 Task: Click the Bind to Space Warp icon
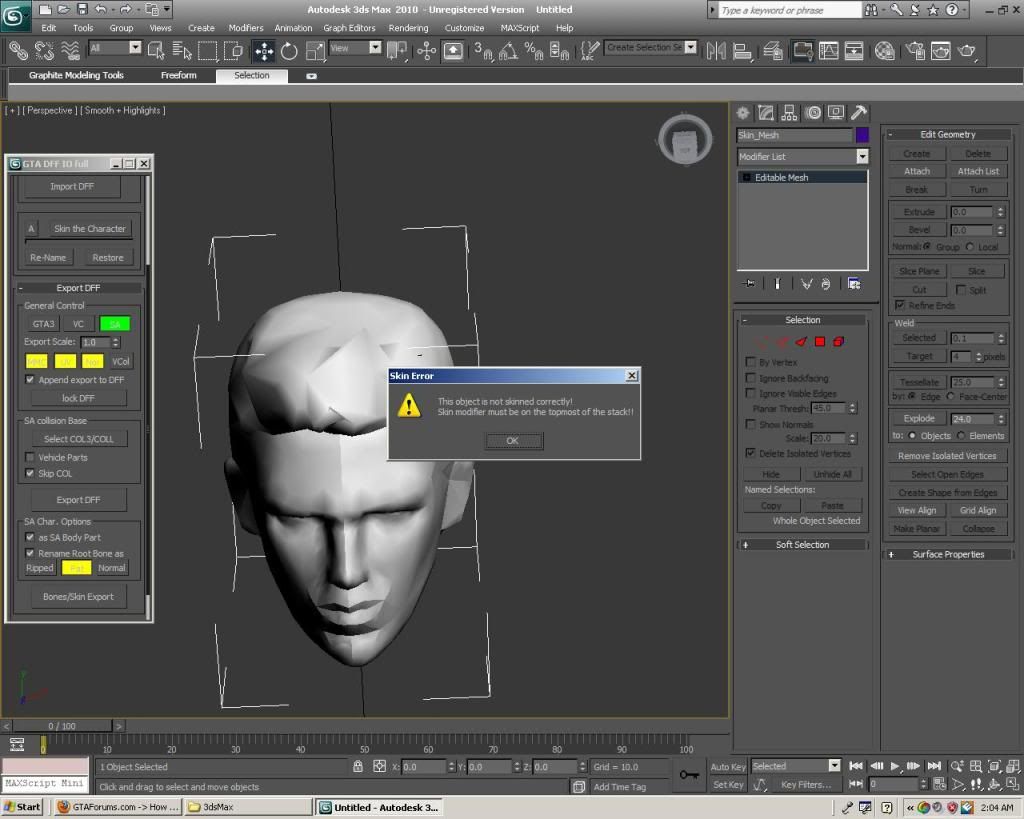click(x=70, y=51)
